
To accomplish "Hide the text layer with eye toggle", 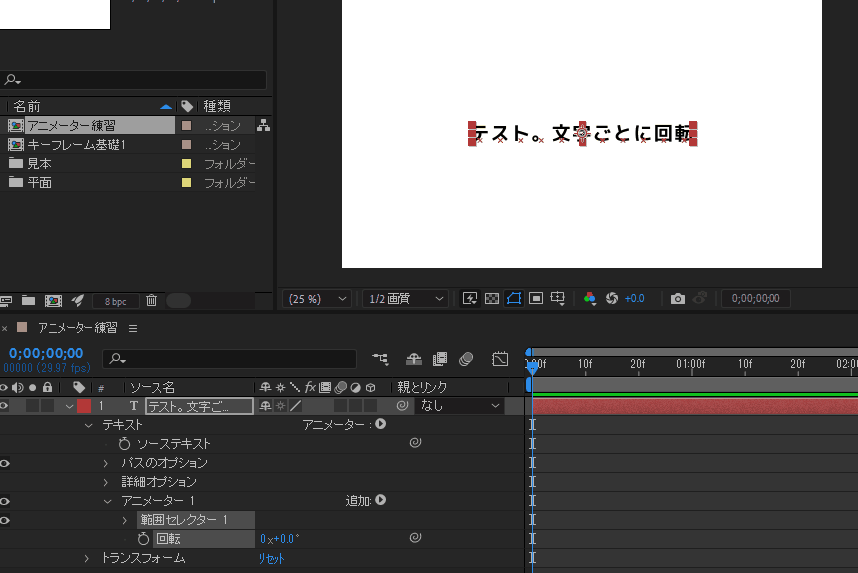I will click(x=4, y=406).
